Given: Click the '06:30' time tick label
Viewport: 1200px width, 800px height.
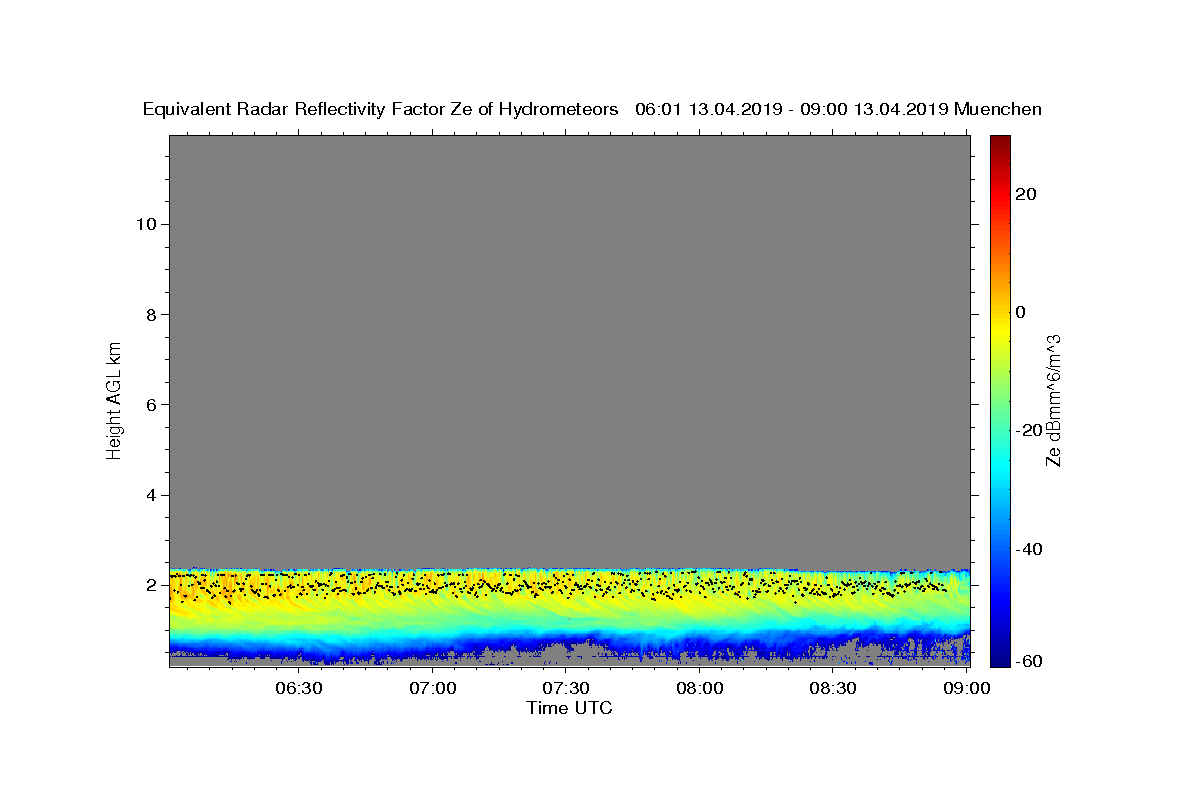Looking at the screenshot, I should click(299, 688).
